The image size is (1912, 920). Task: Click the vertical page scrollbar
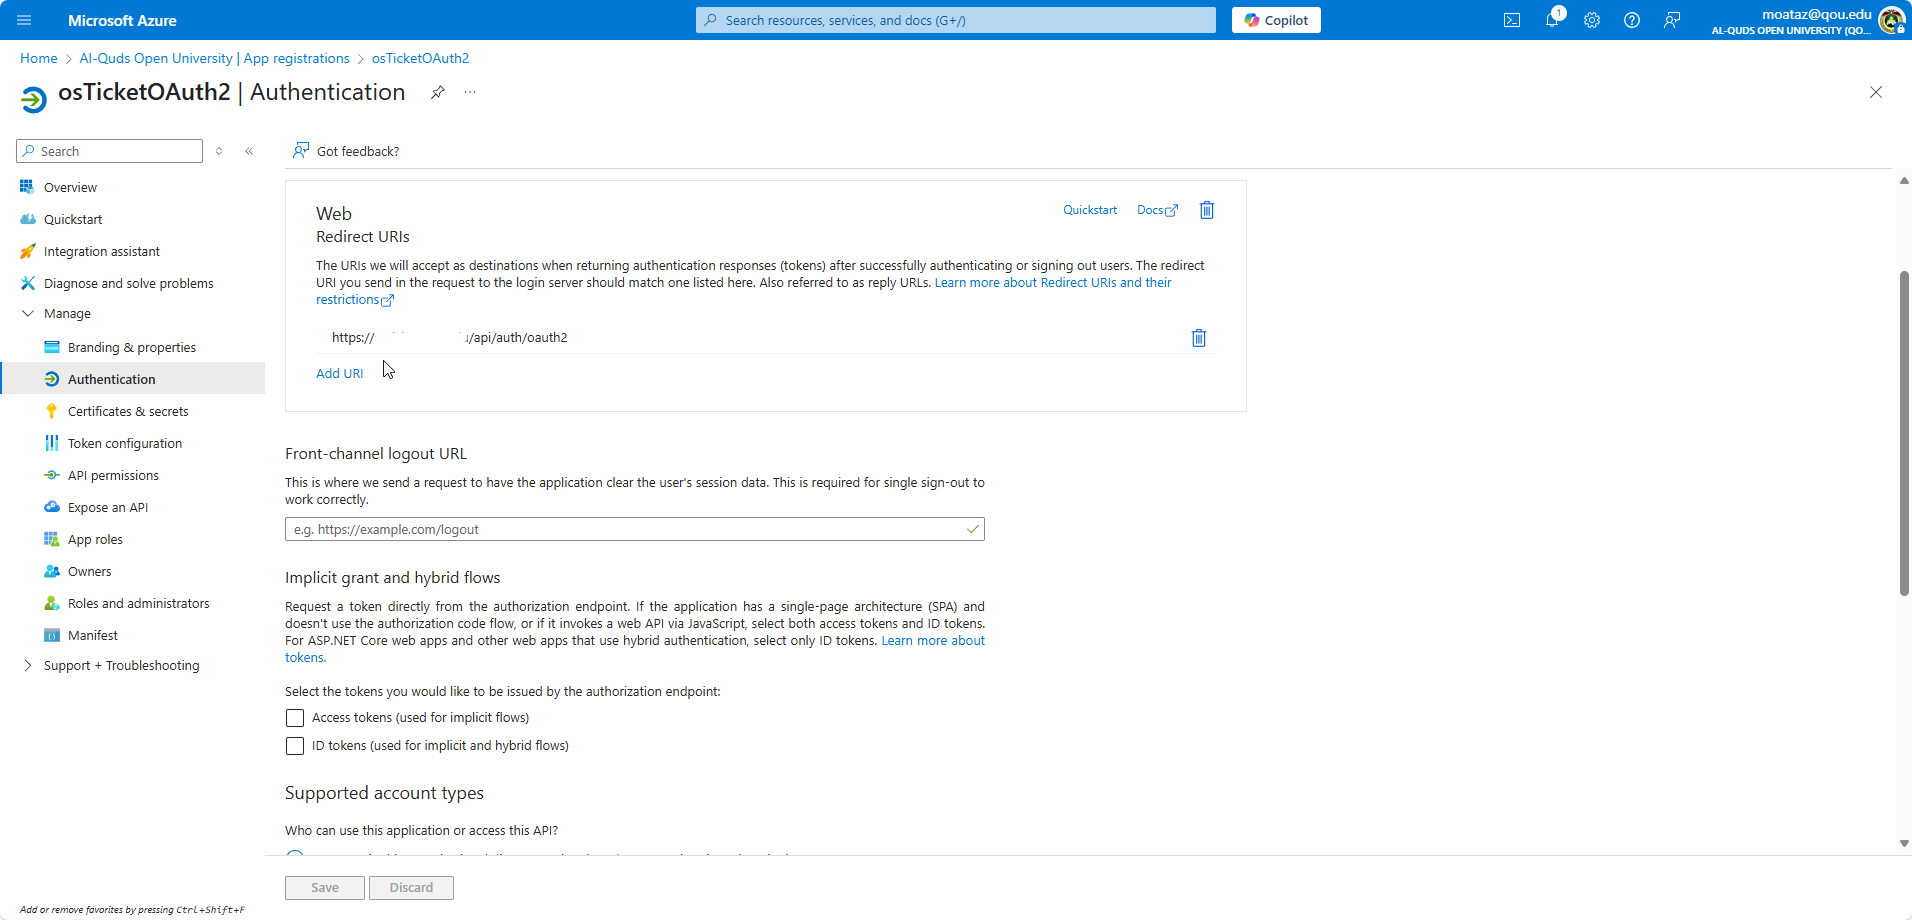point(1904,432)
